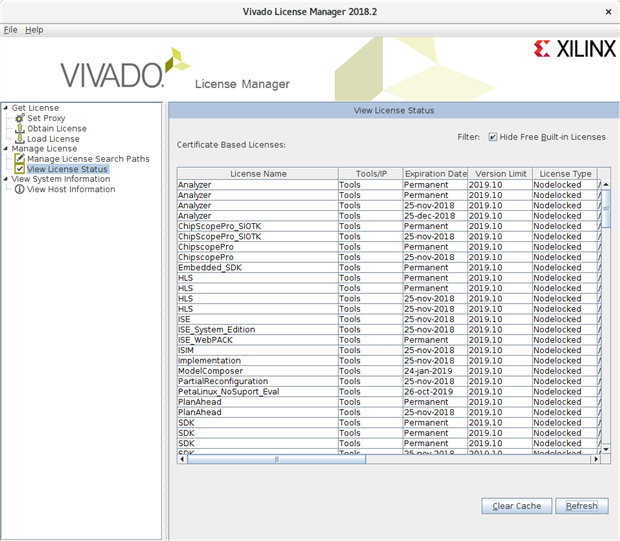Click the Manage License Search Paths edit icon
Screen dimensions: 620x541
20,159
